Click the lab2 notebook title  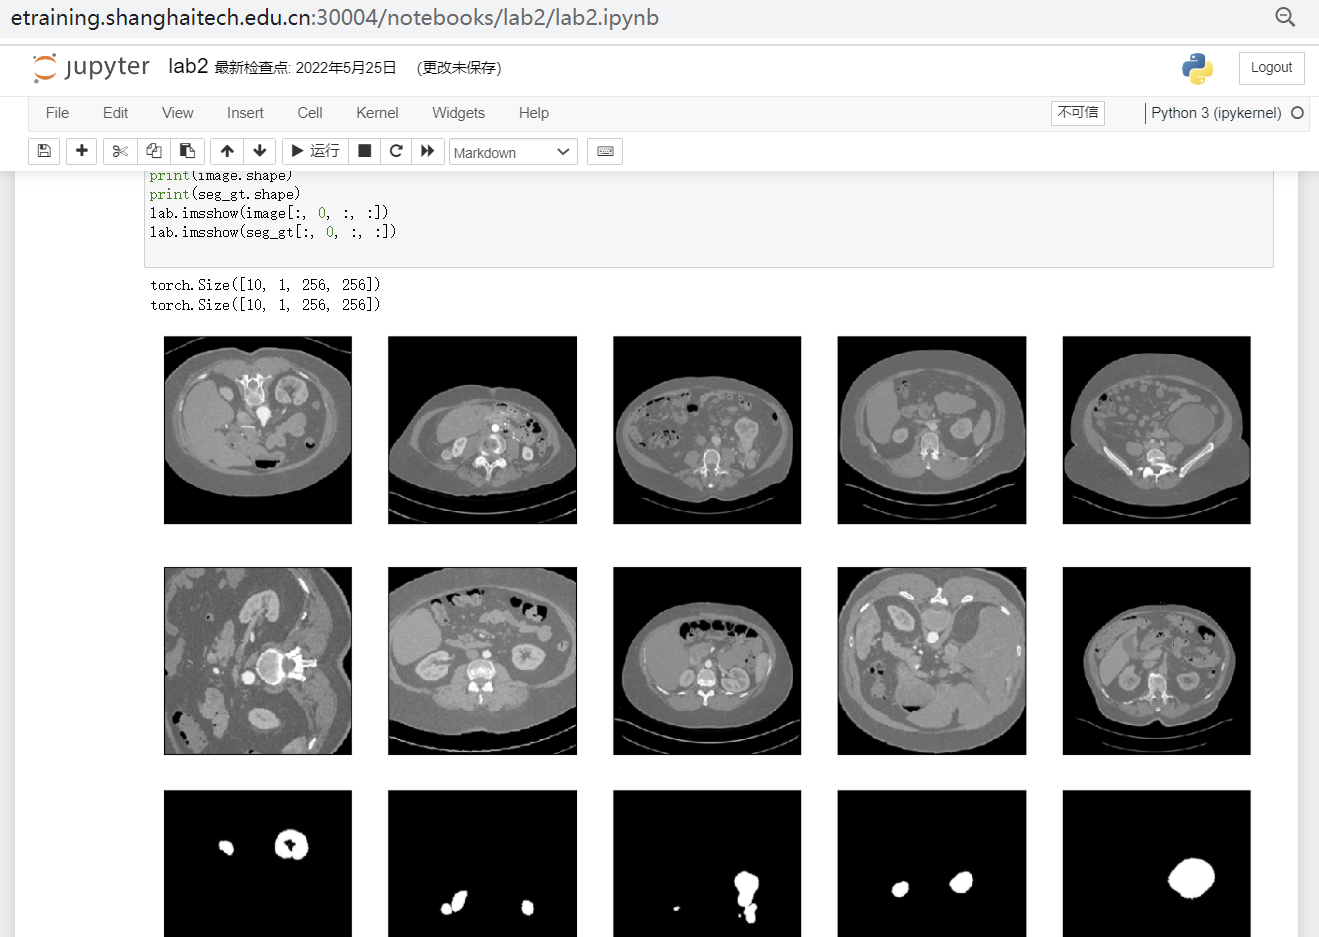188,67
